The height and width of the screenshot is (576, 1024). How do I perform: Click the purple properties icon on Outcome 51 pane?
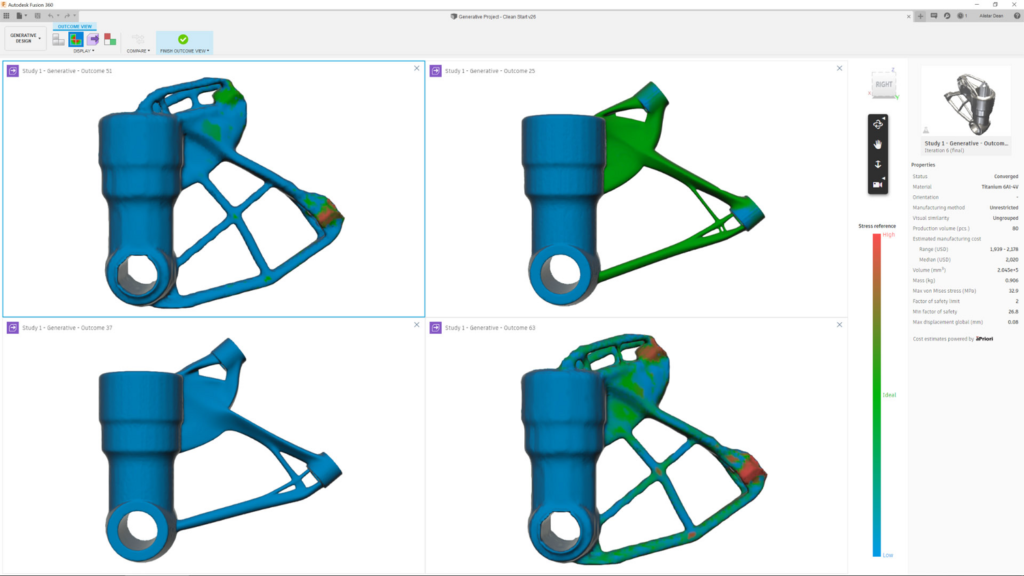(x=12, y=71)
